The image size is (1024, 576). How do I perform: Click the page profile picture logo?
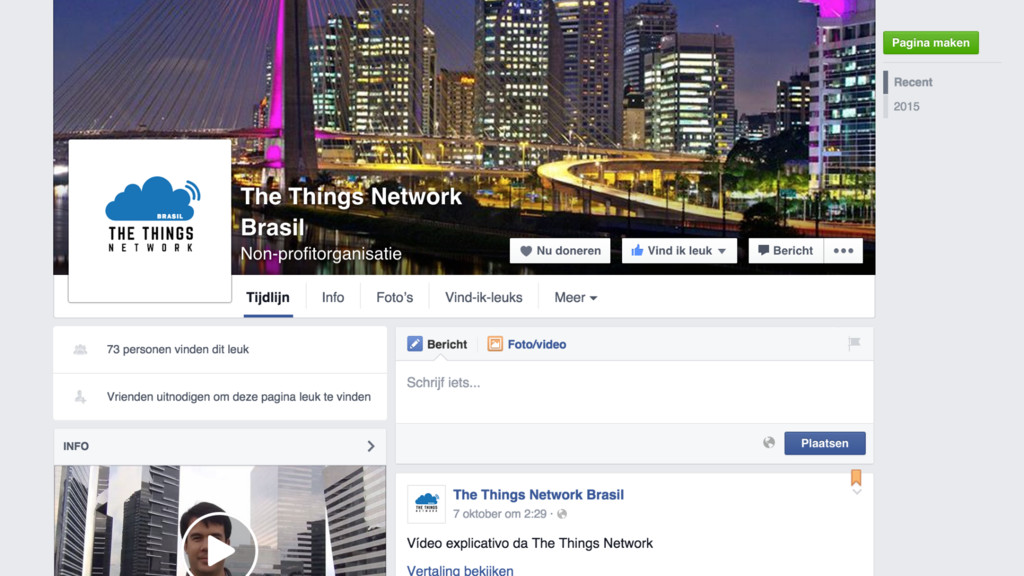[x=150, y=221]
